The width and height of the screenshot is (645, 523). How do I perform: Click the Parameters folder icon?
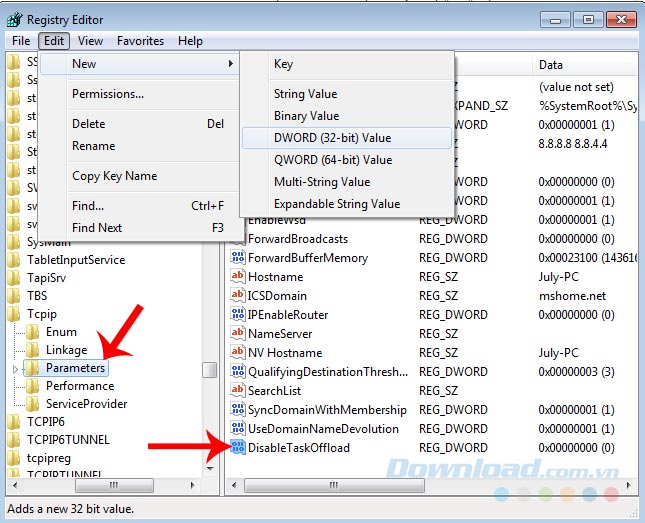33,368
